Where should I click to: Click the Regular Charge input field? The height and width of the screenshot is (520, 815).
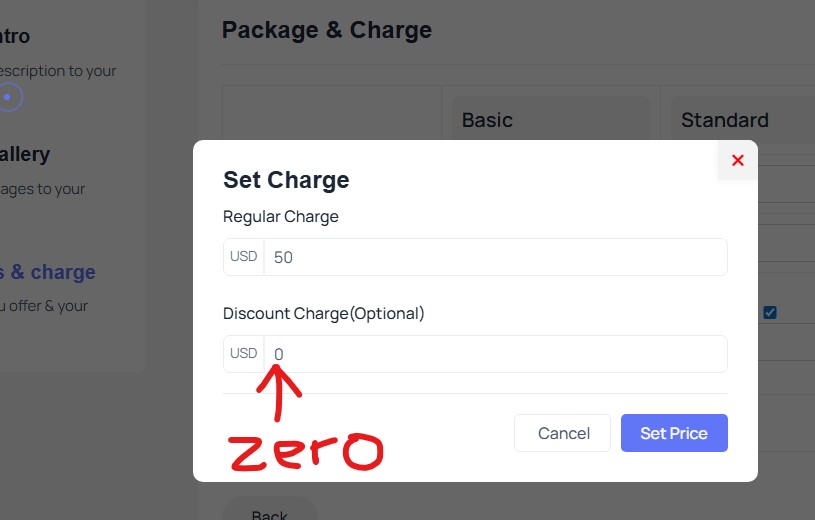[495, 257]
